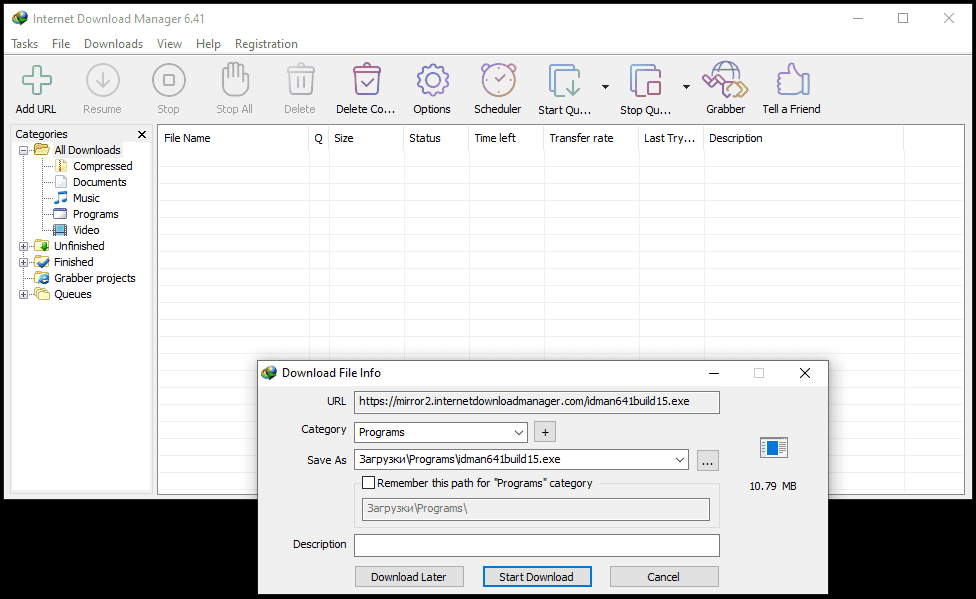The image size is (976, 599).
Task: Open the View menu
Action: tap(169, 44)
